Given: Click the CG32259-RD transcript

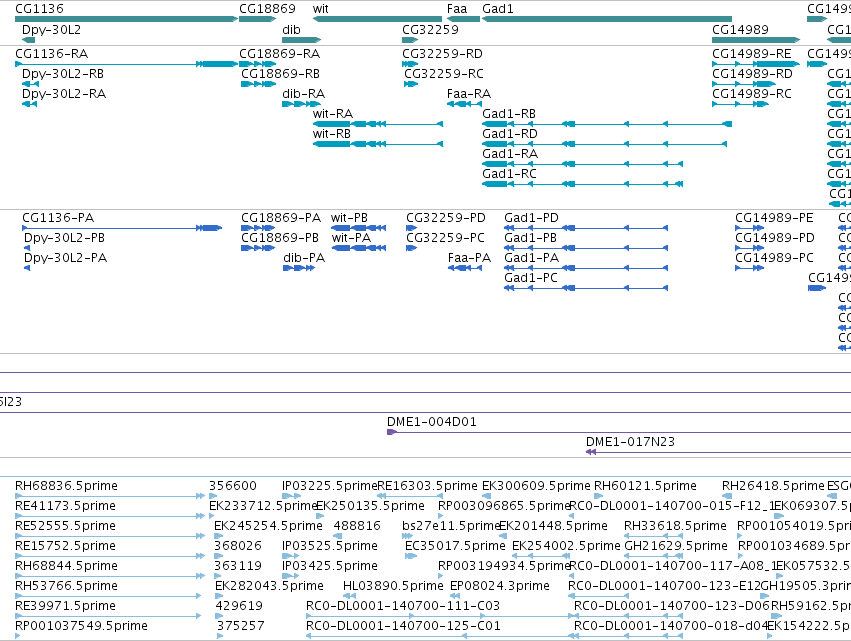Looking at the screenshot, I should (410, 64).
